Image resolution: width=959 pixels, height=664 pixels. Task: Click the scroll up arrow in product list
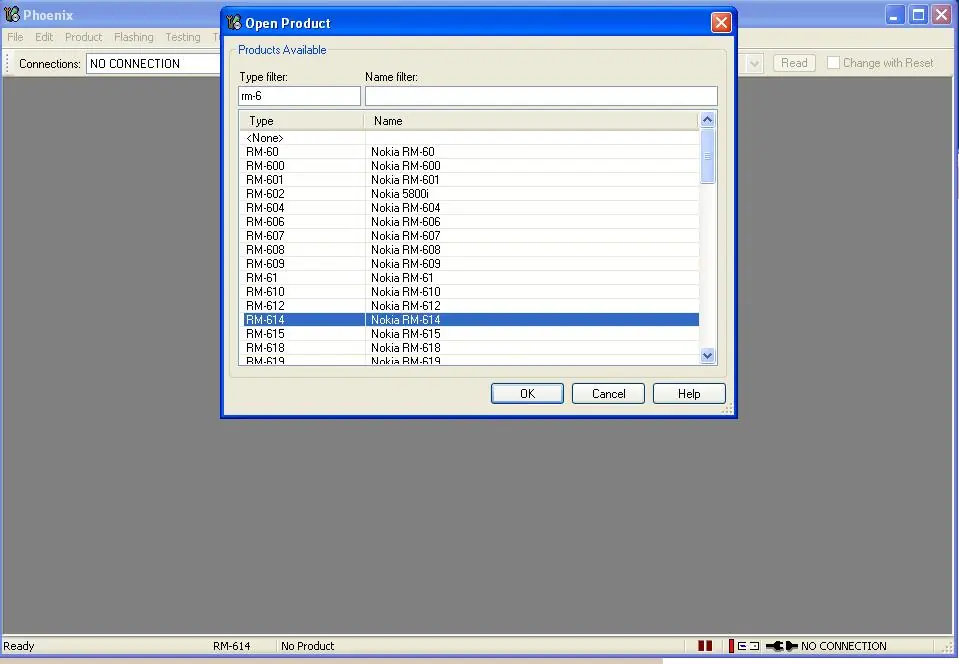708,120
